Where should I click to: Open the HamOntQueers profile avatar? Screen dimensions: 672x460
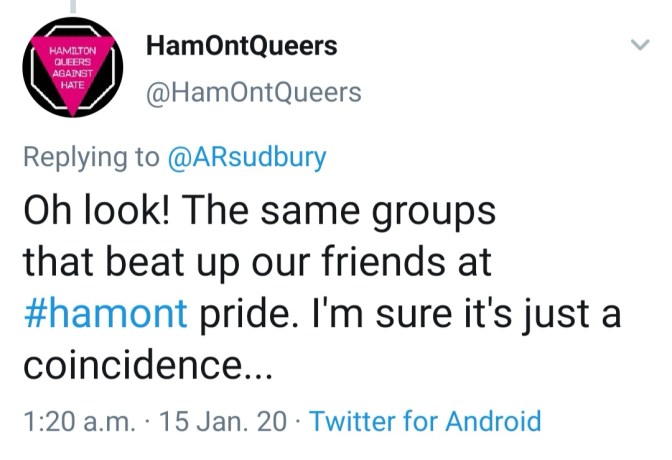[x=71, y=68]
